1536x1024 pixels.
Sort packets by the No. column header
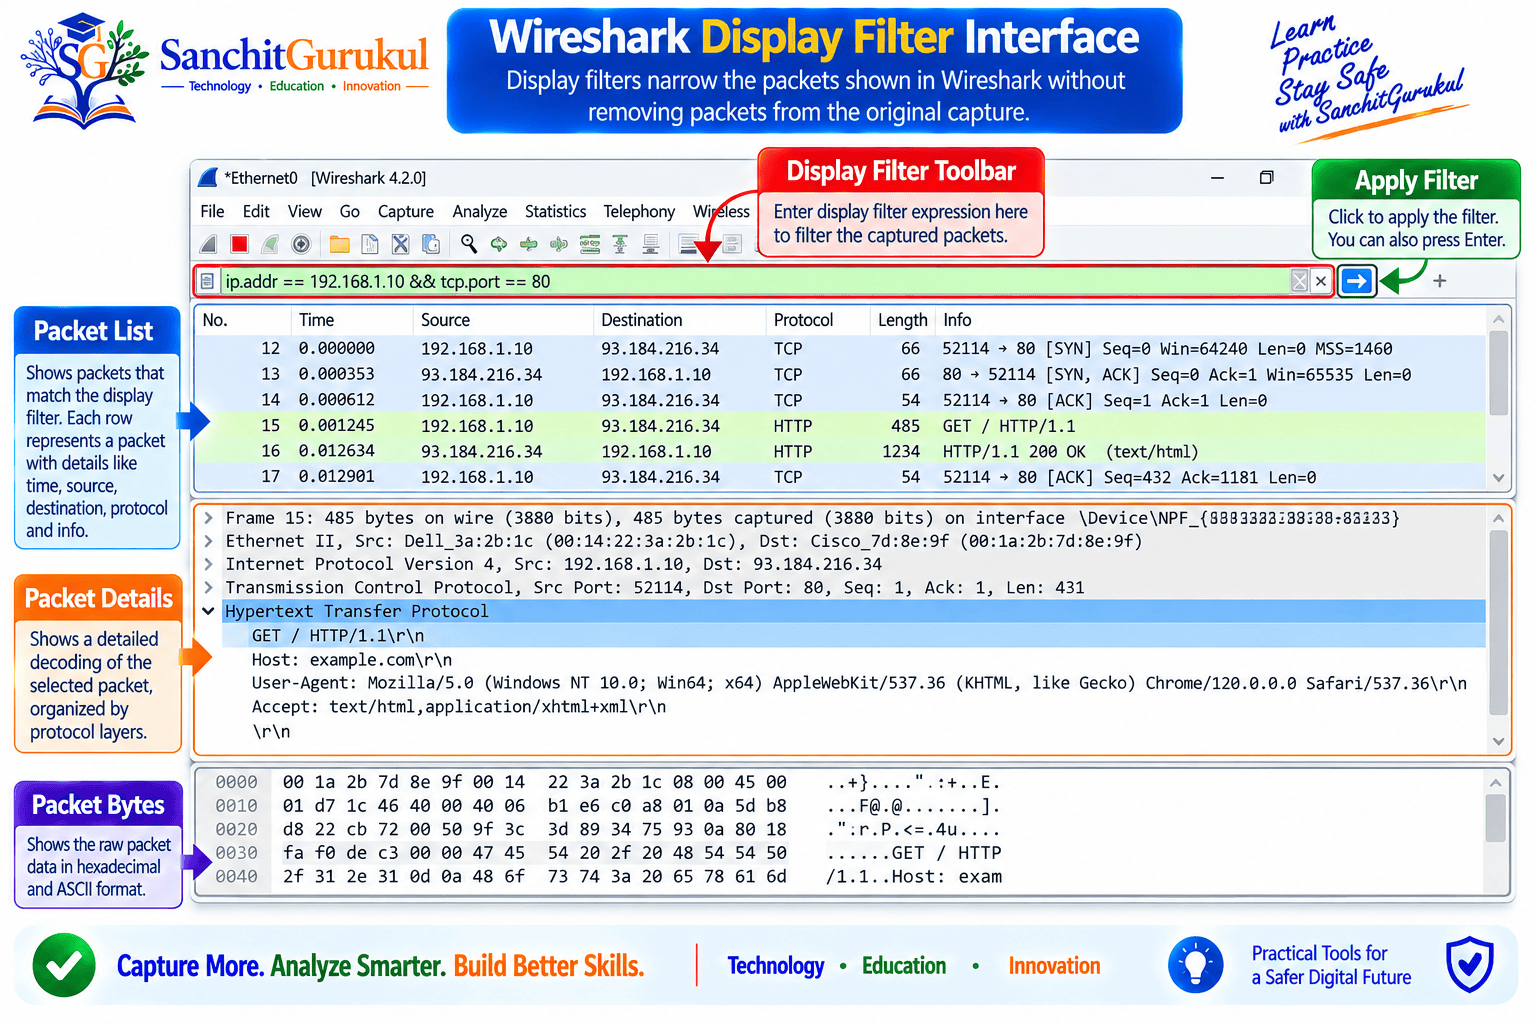[x=242, y=320]
